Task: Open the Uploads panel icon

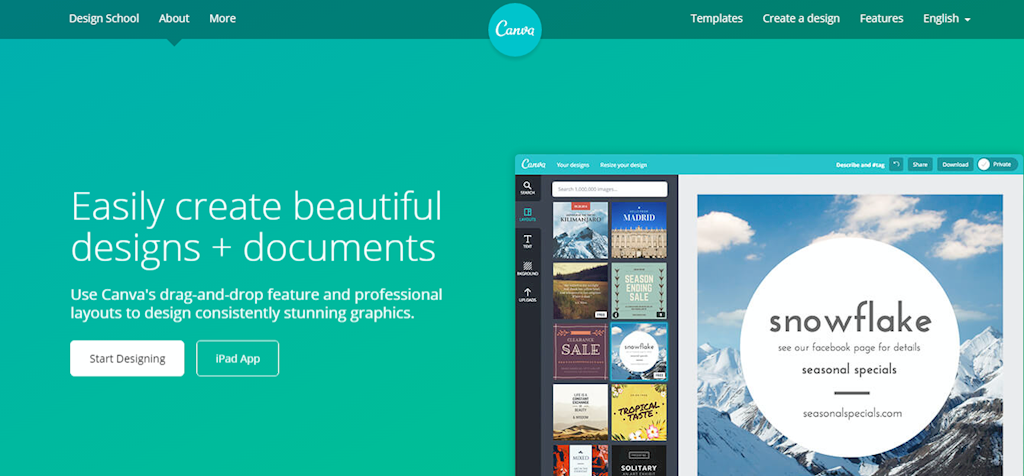Action: pyautogui.click(x=527, y=295)
